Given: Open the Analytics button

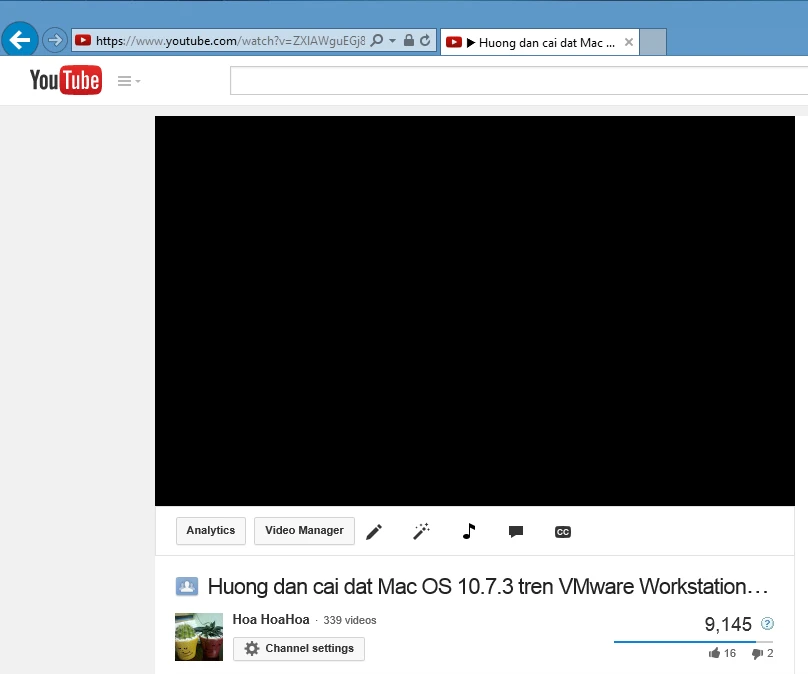Looking at the screenshot, I should click(210, 531).
